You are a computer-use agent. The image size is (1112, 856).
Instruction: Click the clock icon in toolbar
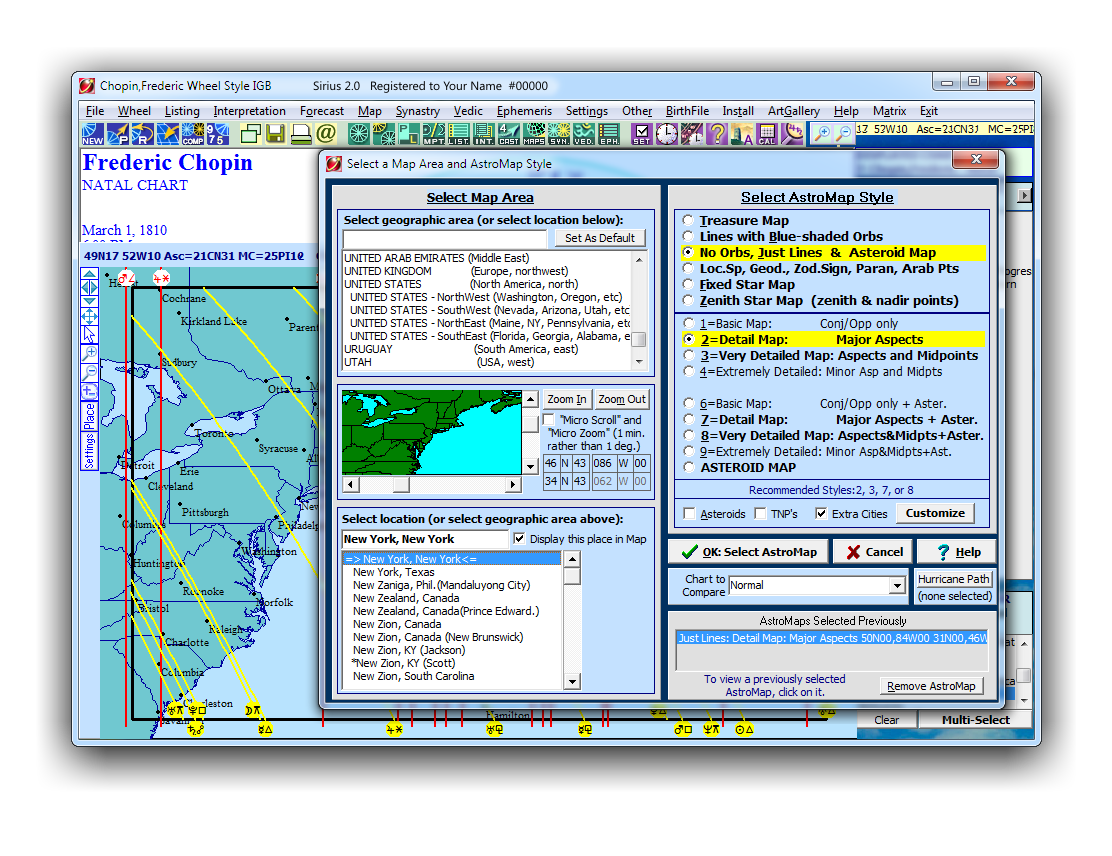pyautogui.click(x=667, y=134)
